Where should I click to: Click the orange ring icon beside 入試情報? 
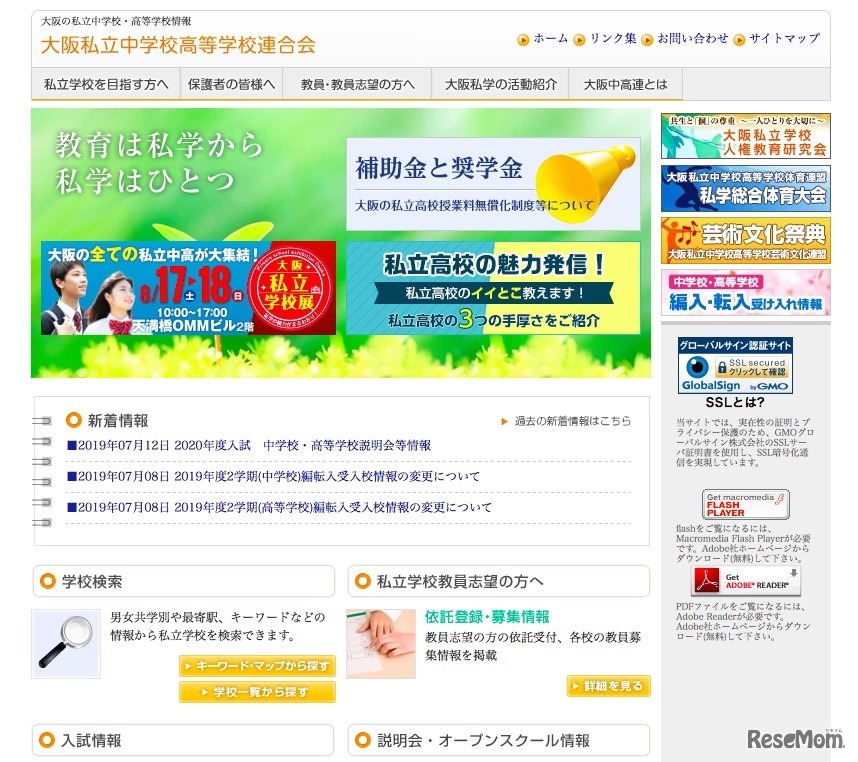pyautogui.click(x=47, y=740)
